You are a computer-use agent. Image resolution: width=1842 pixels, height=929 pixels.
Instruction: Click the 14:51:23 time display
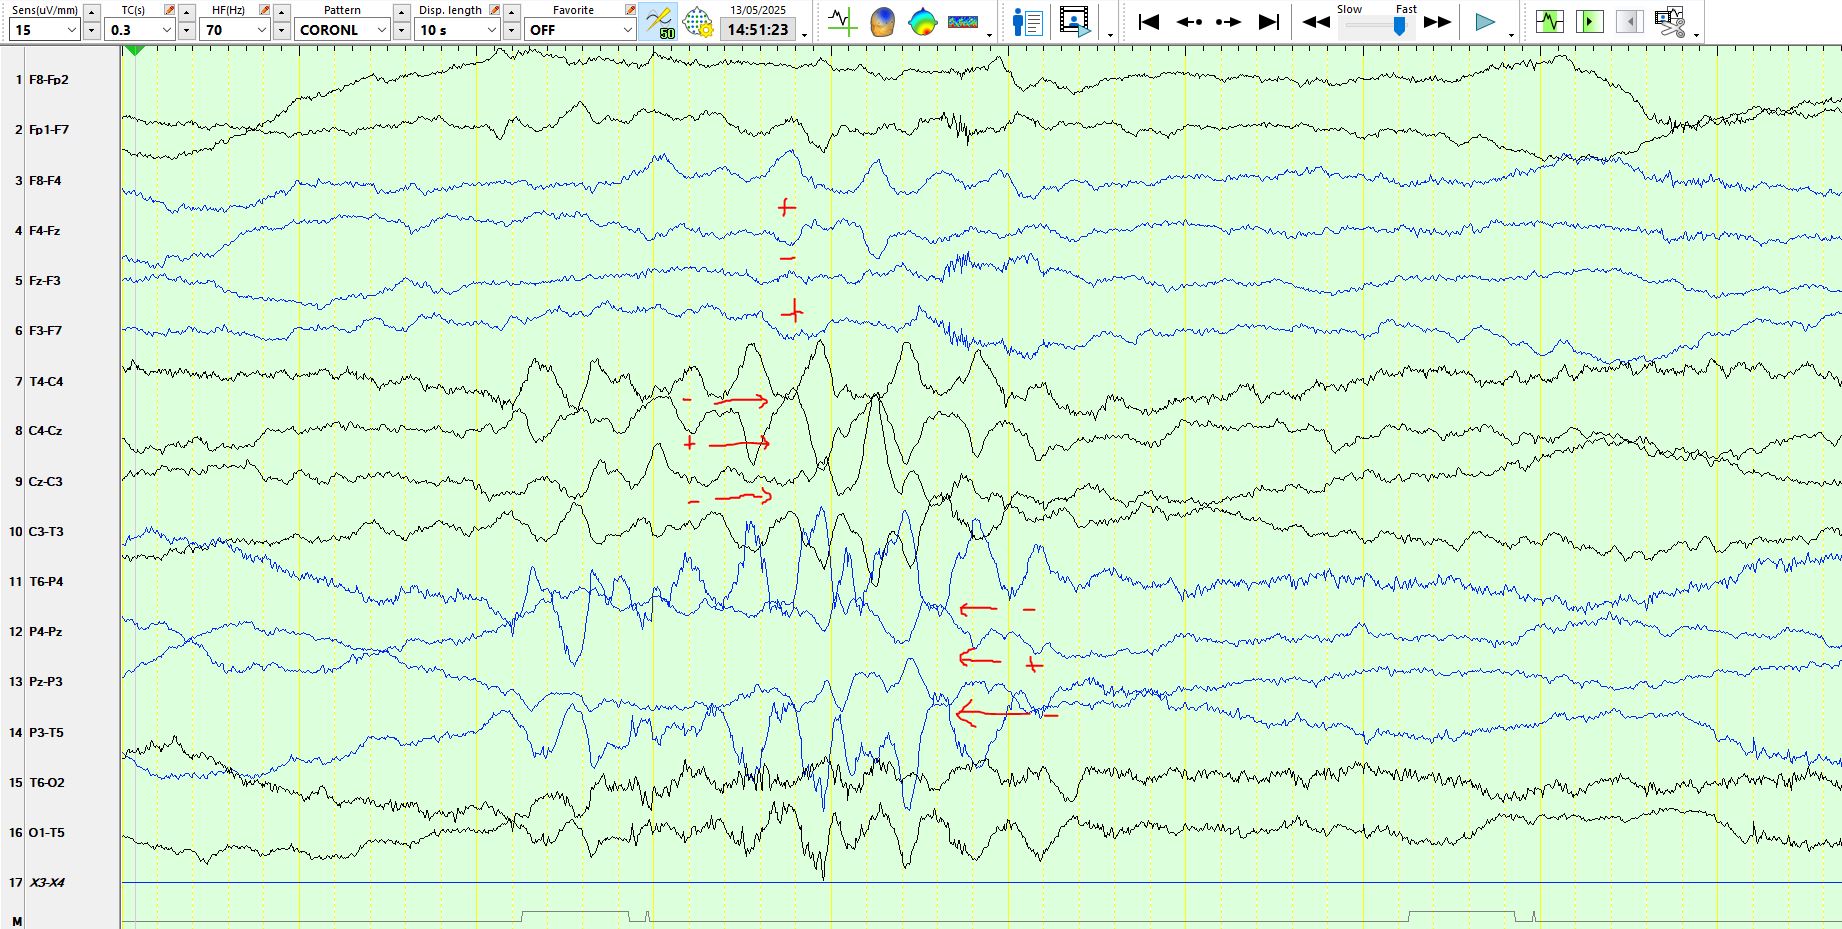tap(758, 30)
